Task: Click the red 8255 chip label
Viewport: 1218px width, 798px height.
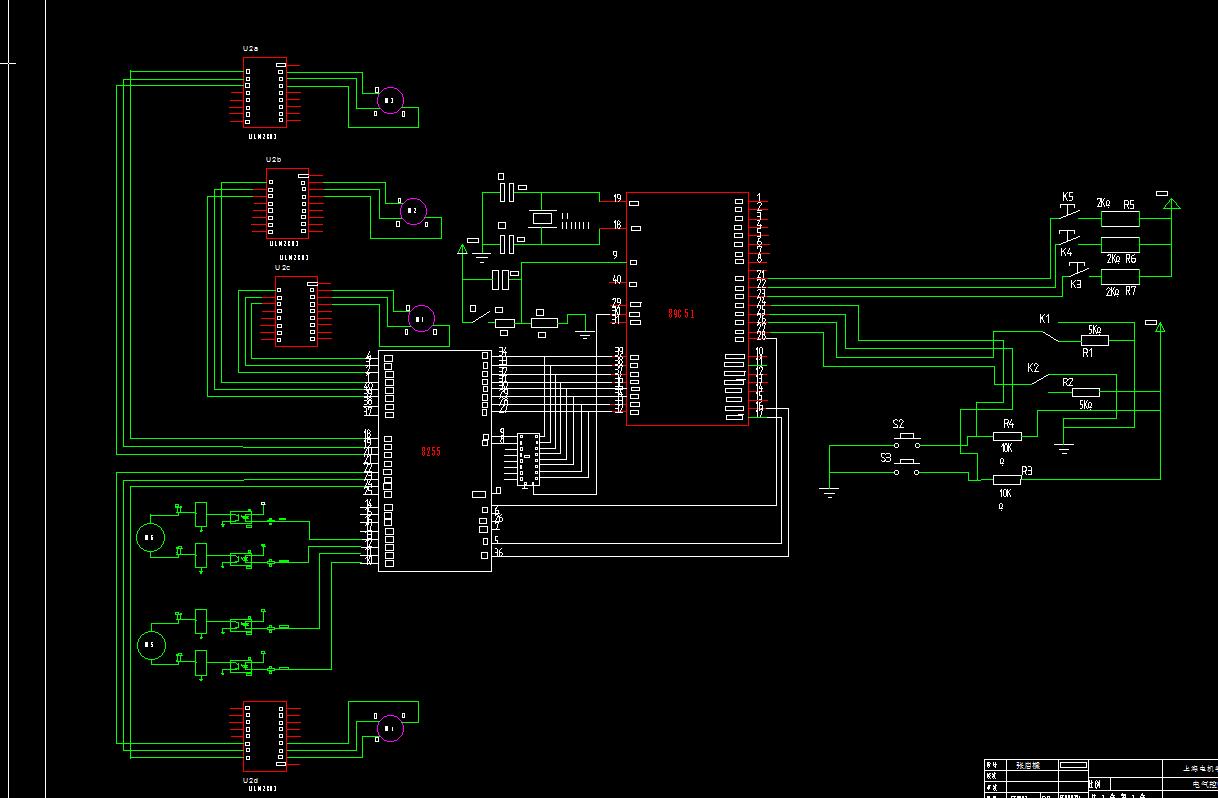Action: 431,452
